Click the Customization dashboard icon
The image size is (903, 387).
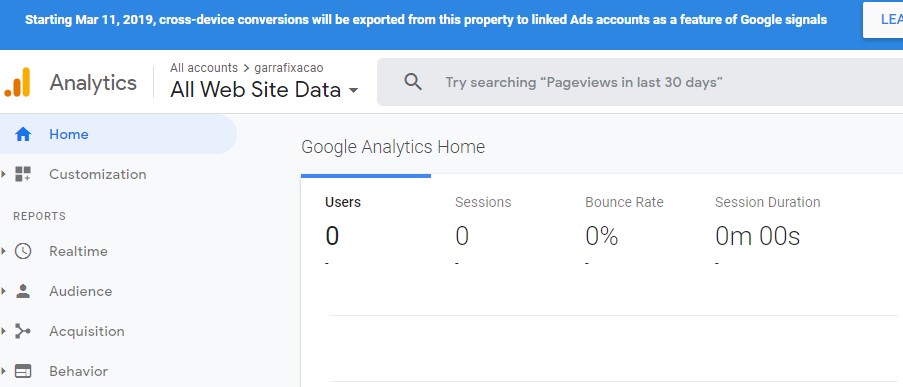pyautogui.click(x=23, y=174)
